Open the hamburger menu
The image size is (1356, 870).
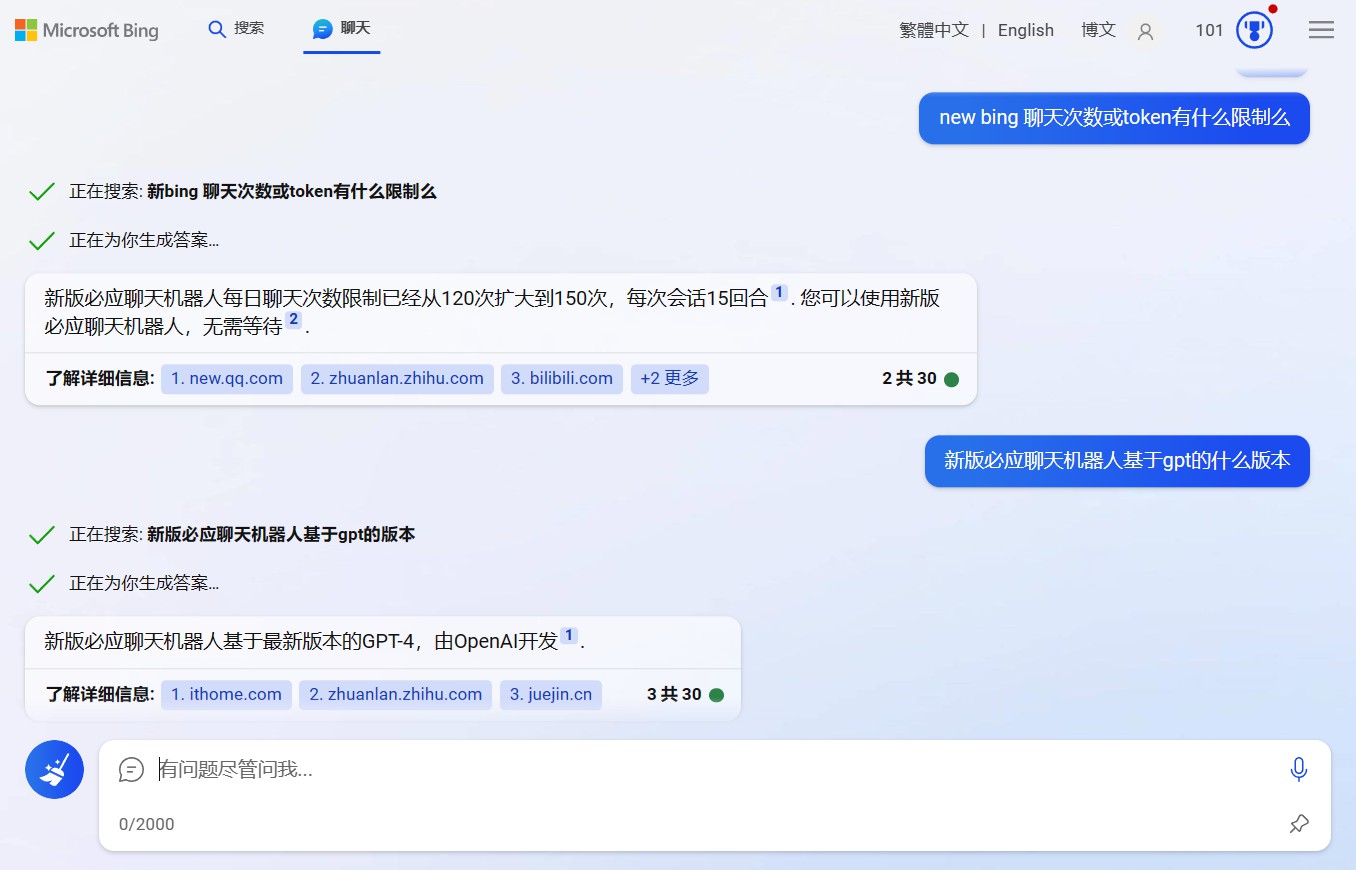(x=1321, y=30)
